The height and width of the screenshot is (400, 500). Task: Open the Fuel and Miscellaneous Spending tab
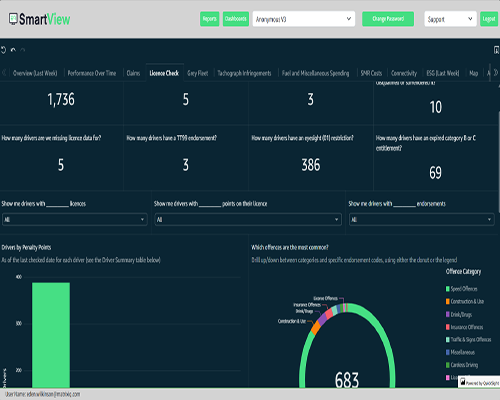tap(315, 73)
